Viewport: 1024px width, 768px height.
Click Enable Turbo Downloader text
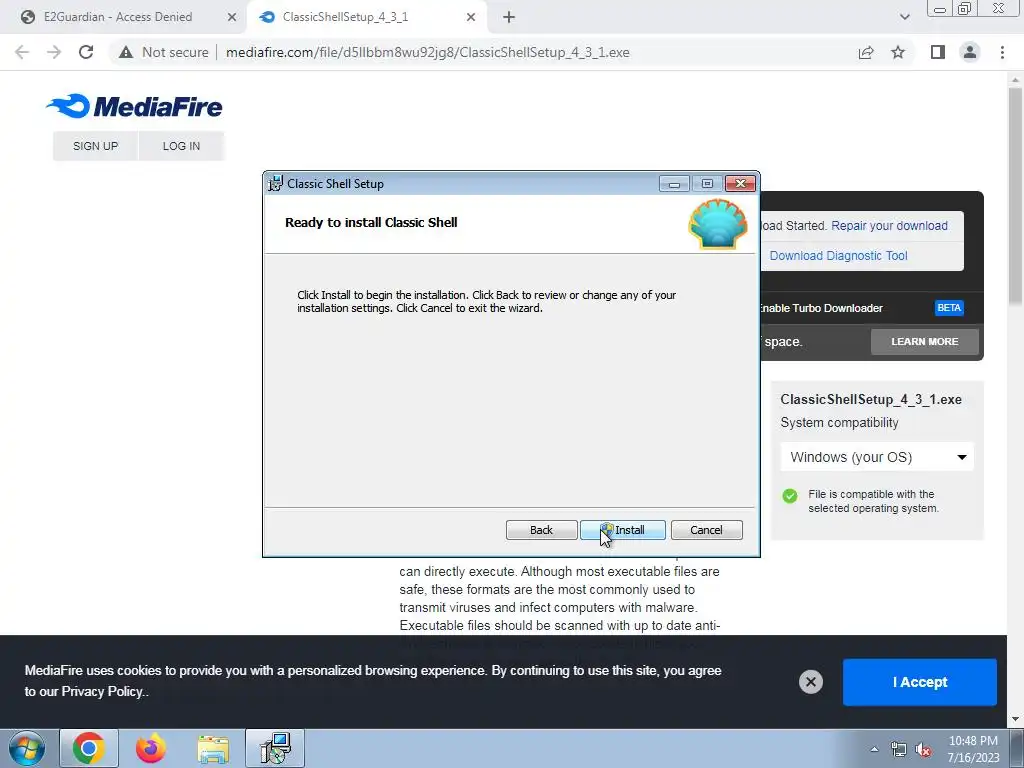click(x=821, y=308)
